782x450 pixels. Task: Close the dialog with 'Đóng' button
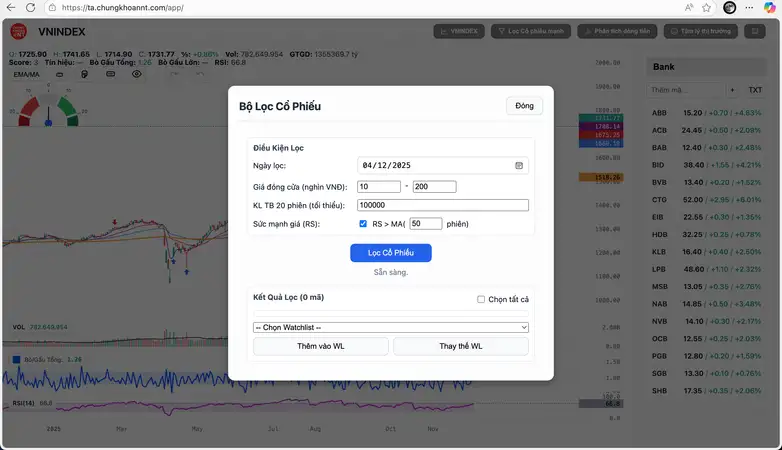[x=524, y=106]
